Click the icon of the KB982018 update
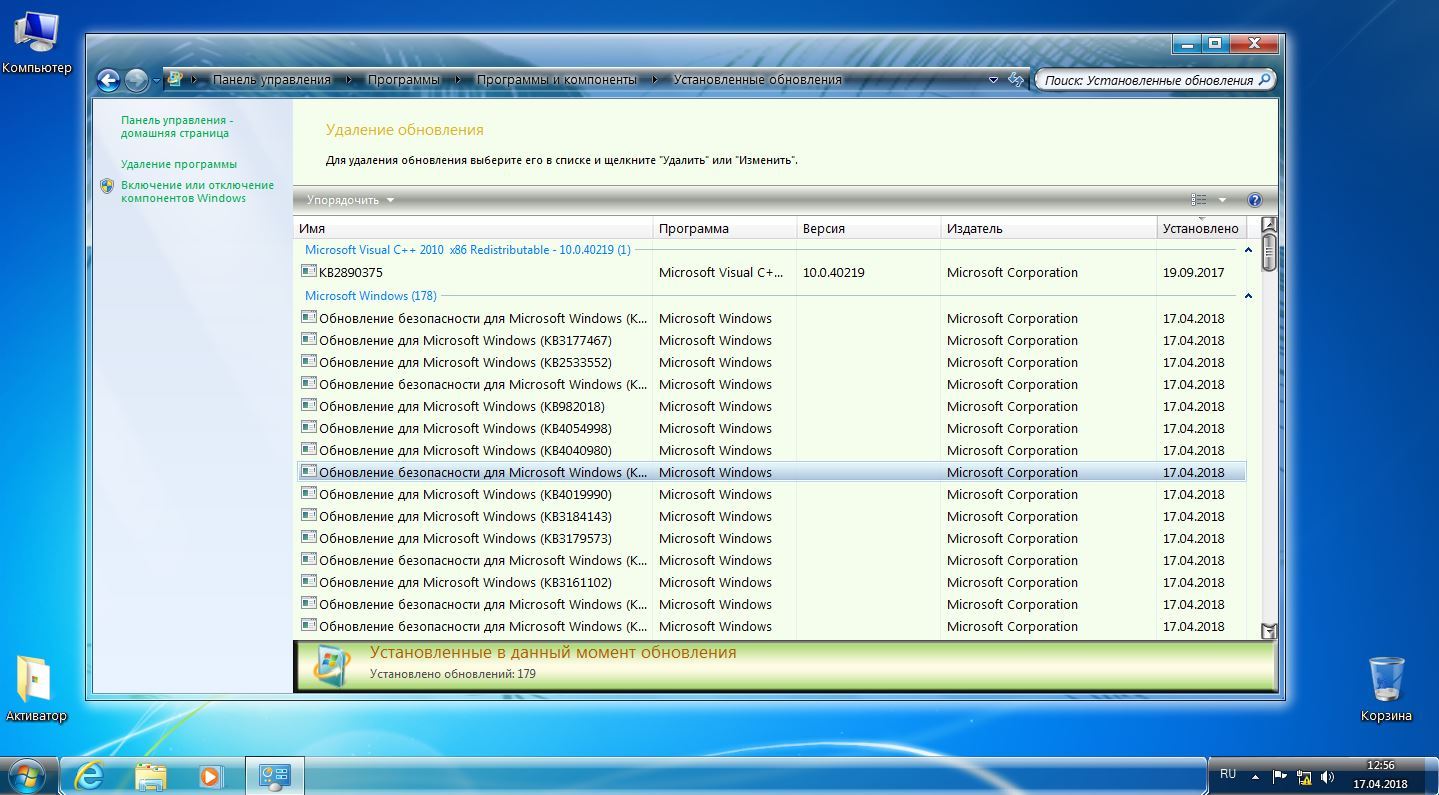Viewport: 1439px width, 795px height. (x=309, y=406)
